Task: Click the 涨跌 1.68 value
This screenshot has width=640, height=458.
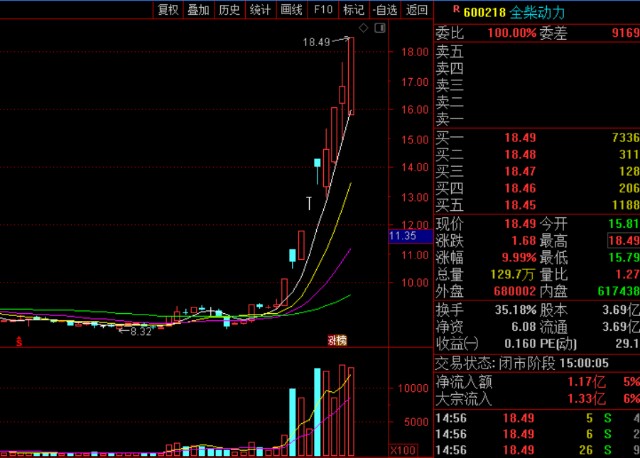Action: point(524,240)
